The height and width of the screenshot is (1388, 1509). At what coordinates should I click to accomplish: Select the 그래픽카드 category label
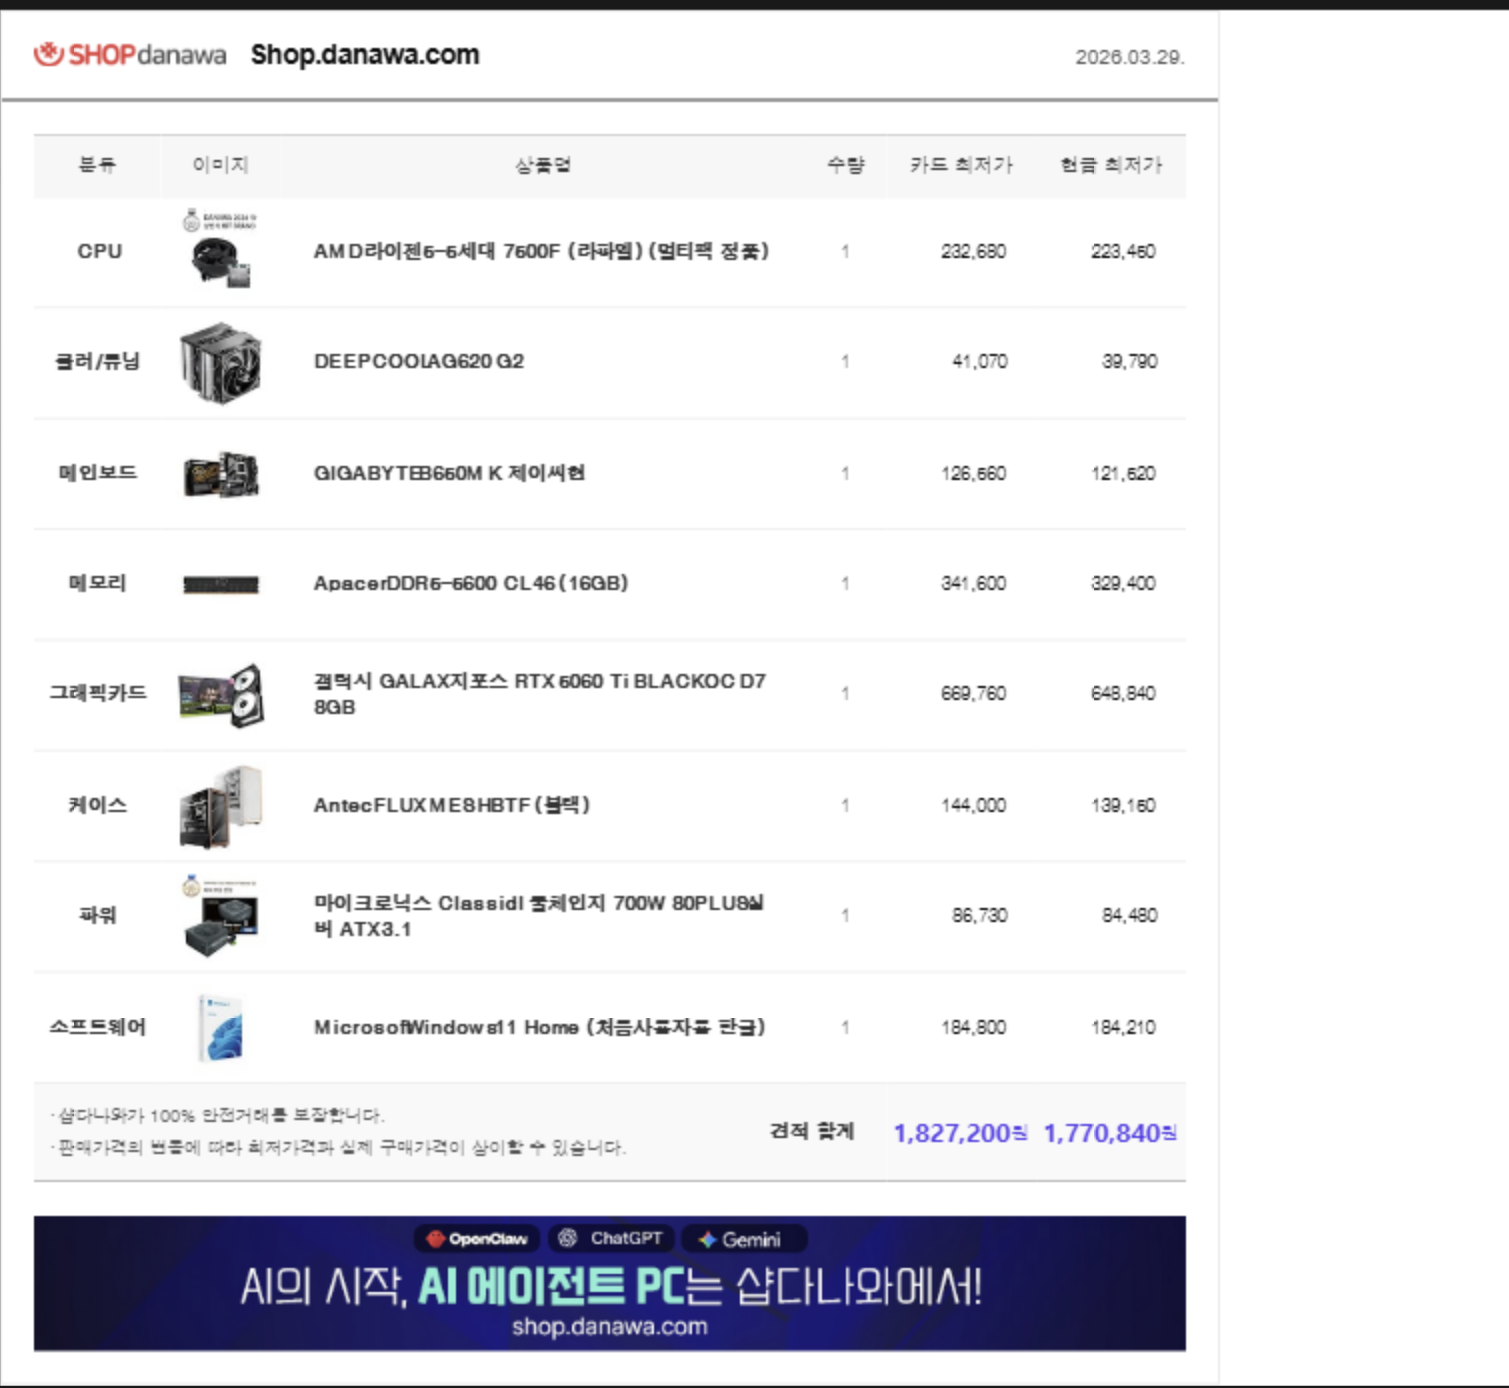pos(98,693)
